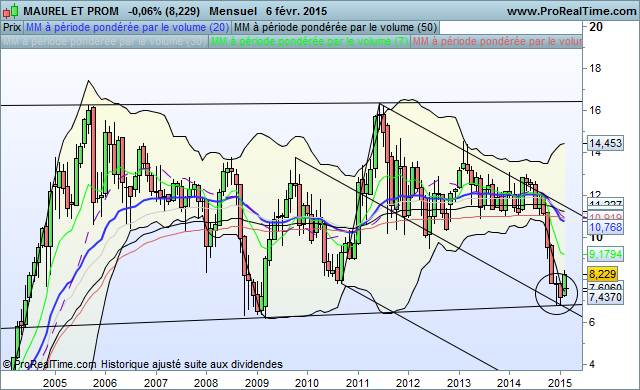
Task: Click the Mensuel timeframe label
Action: [x=233, y=11]
